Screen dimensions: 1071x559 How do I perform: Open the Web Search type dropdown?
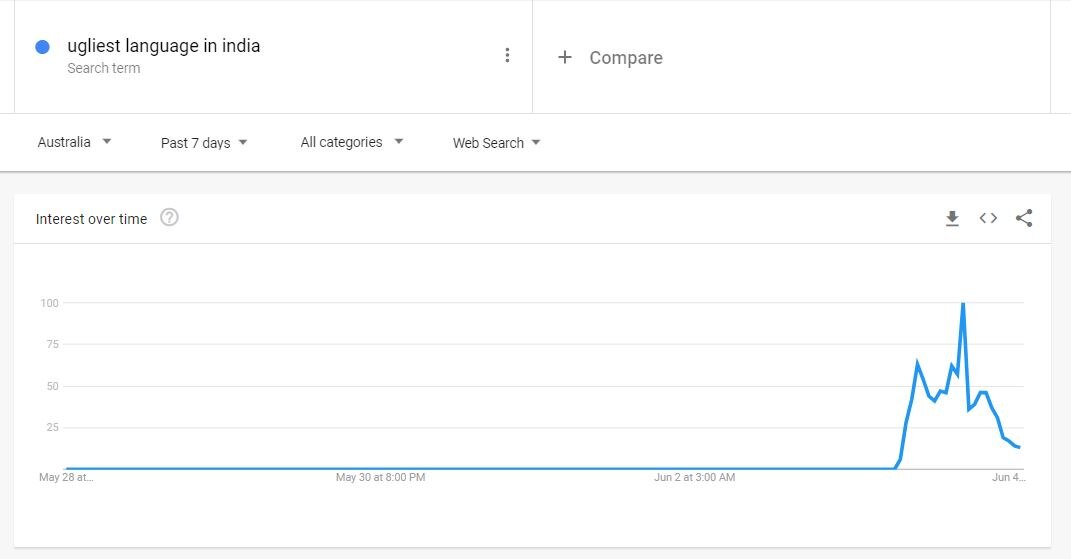[497, 143]
